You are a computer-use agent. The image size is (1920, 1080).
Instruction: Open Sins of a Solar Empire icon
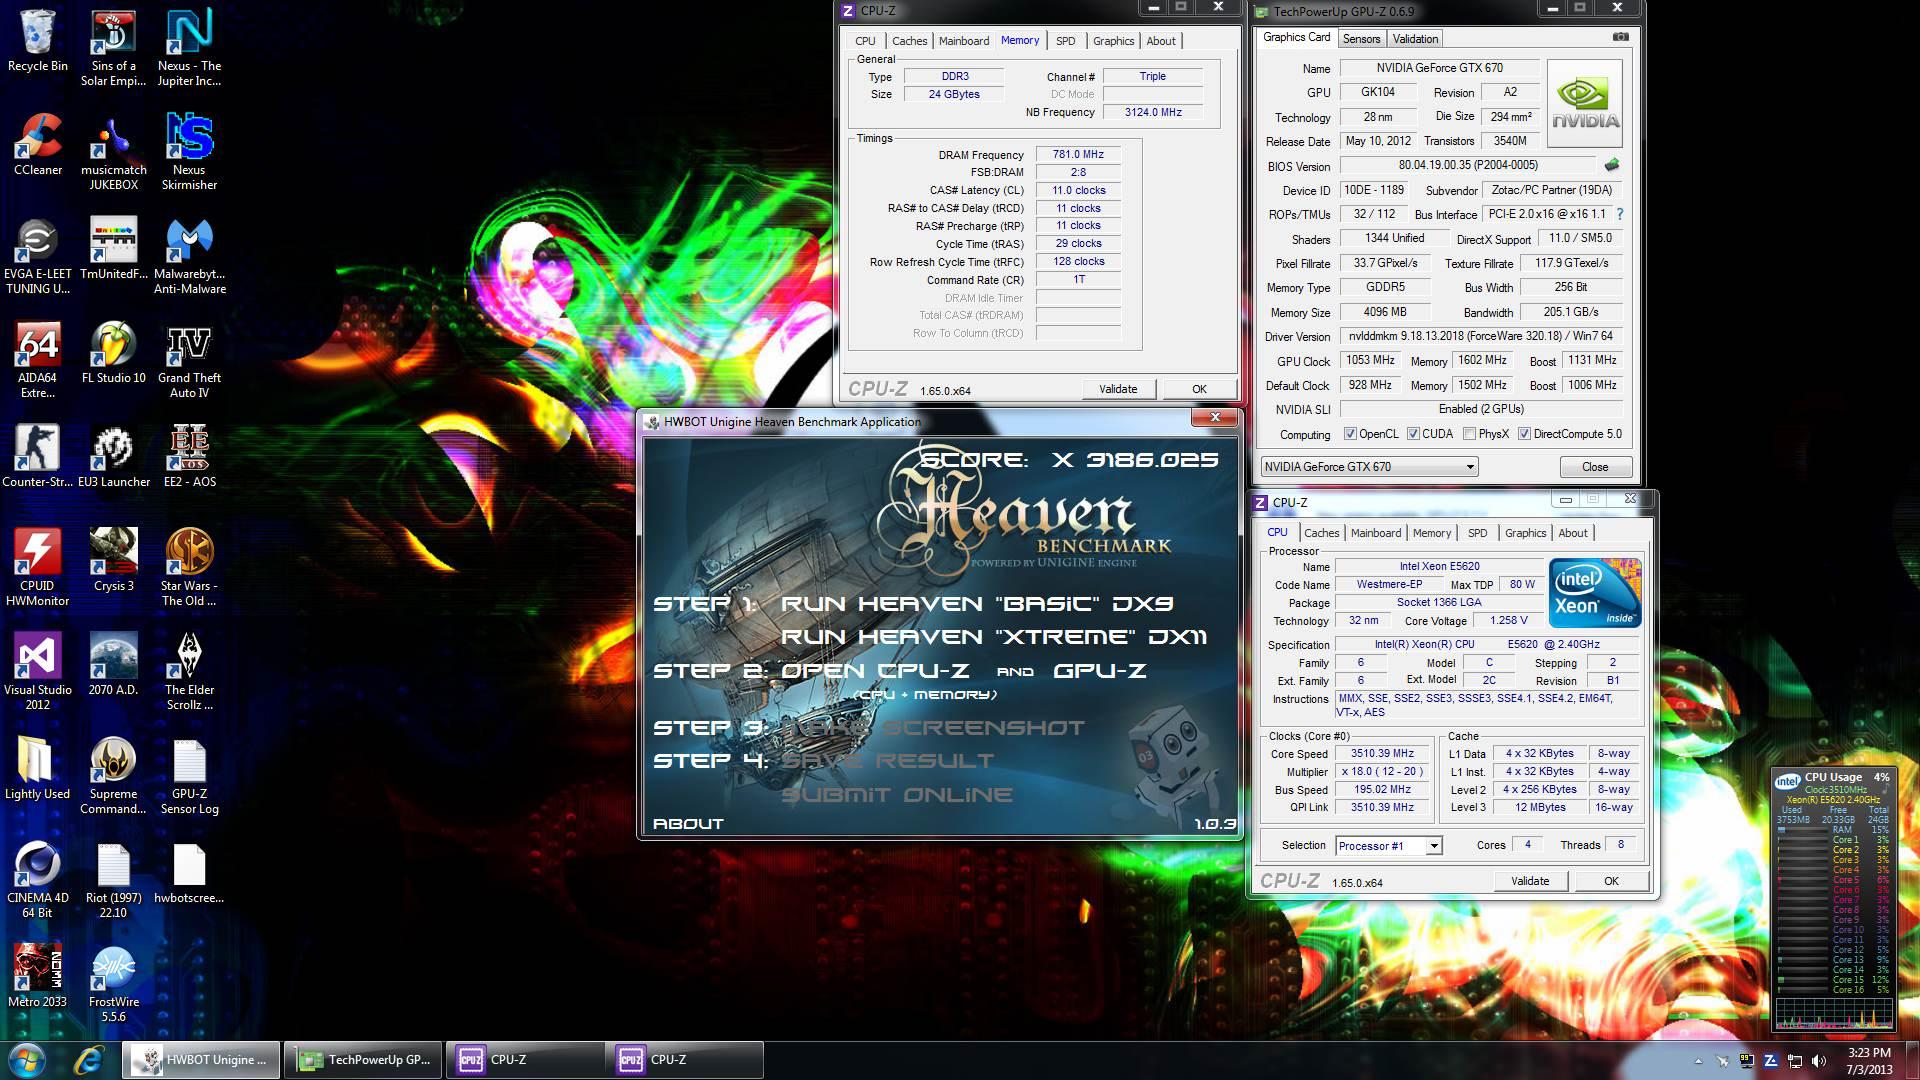113,48
